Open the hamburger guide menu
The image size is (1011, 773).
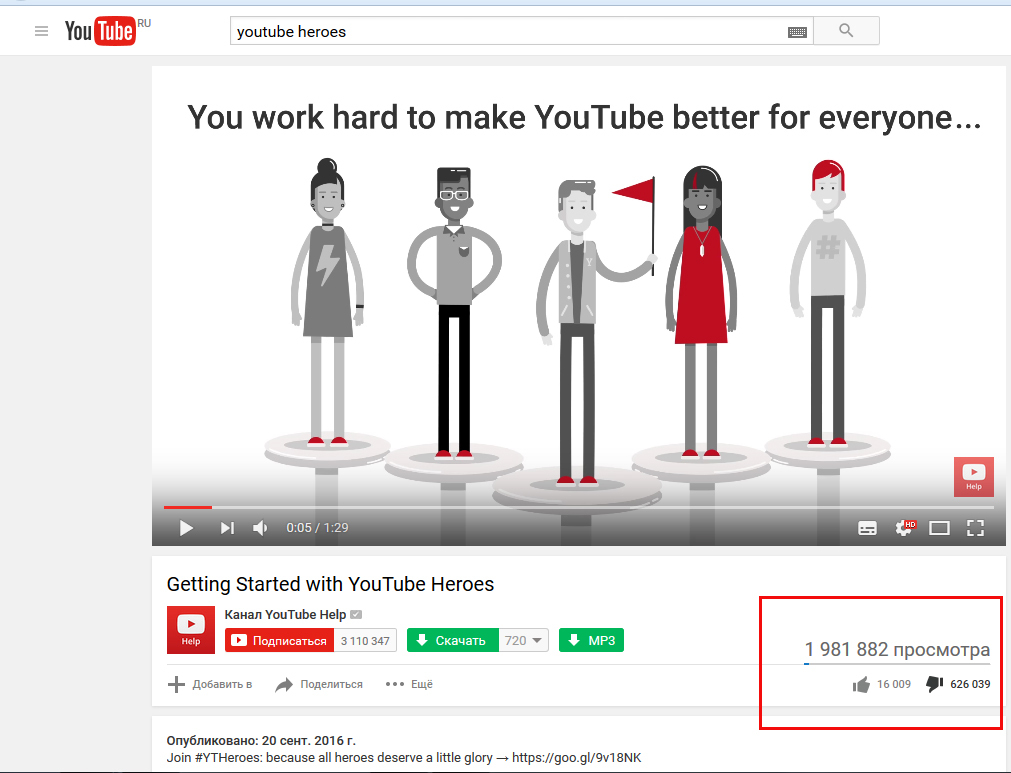pos(41,31)
